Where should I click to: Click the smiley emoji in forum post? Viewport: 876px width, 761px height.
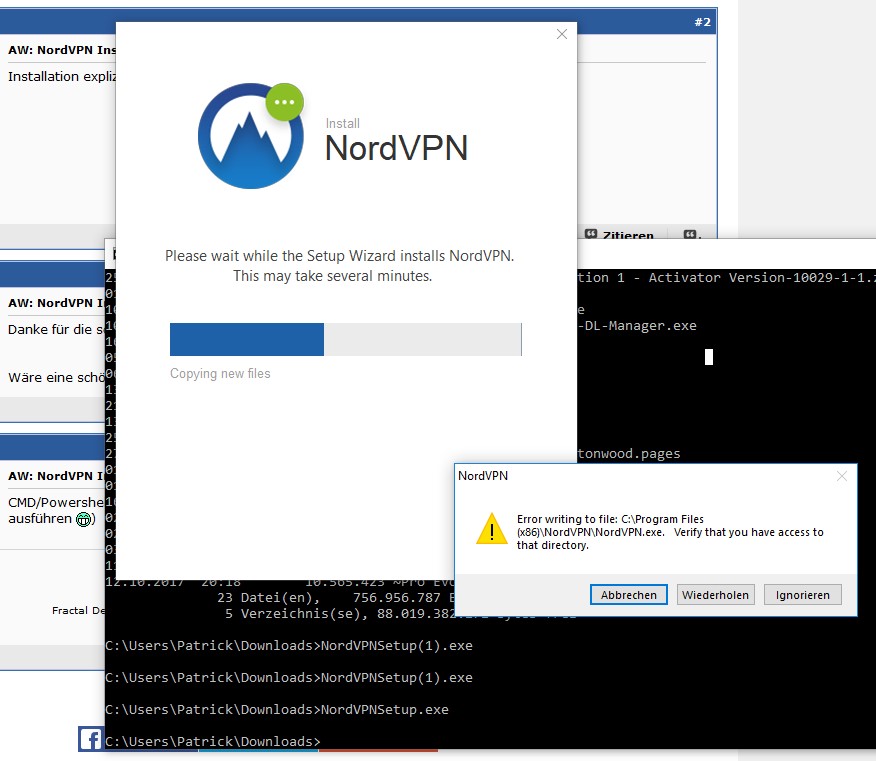tap(83, 519)
